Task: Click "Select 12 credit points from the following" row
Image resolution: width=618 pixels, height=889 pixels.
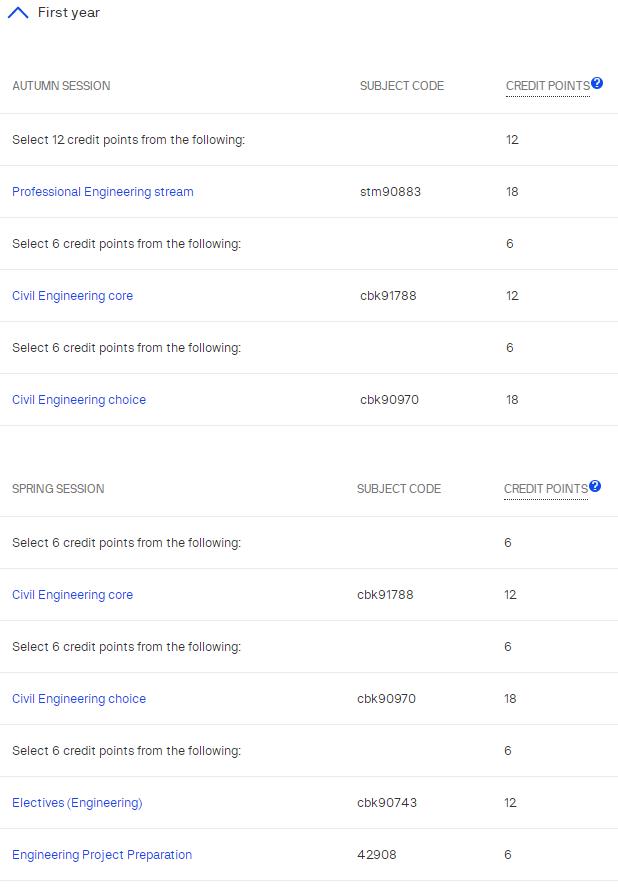Action: click(128, 140)
